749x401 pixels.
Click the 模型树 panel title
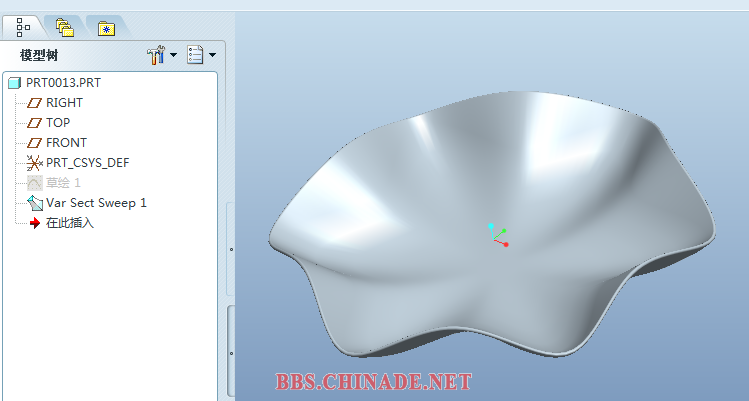39,55
